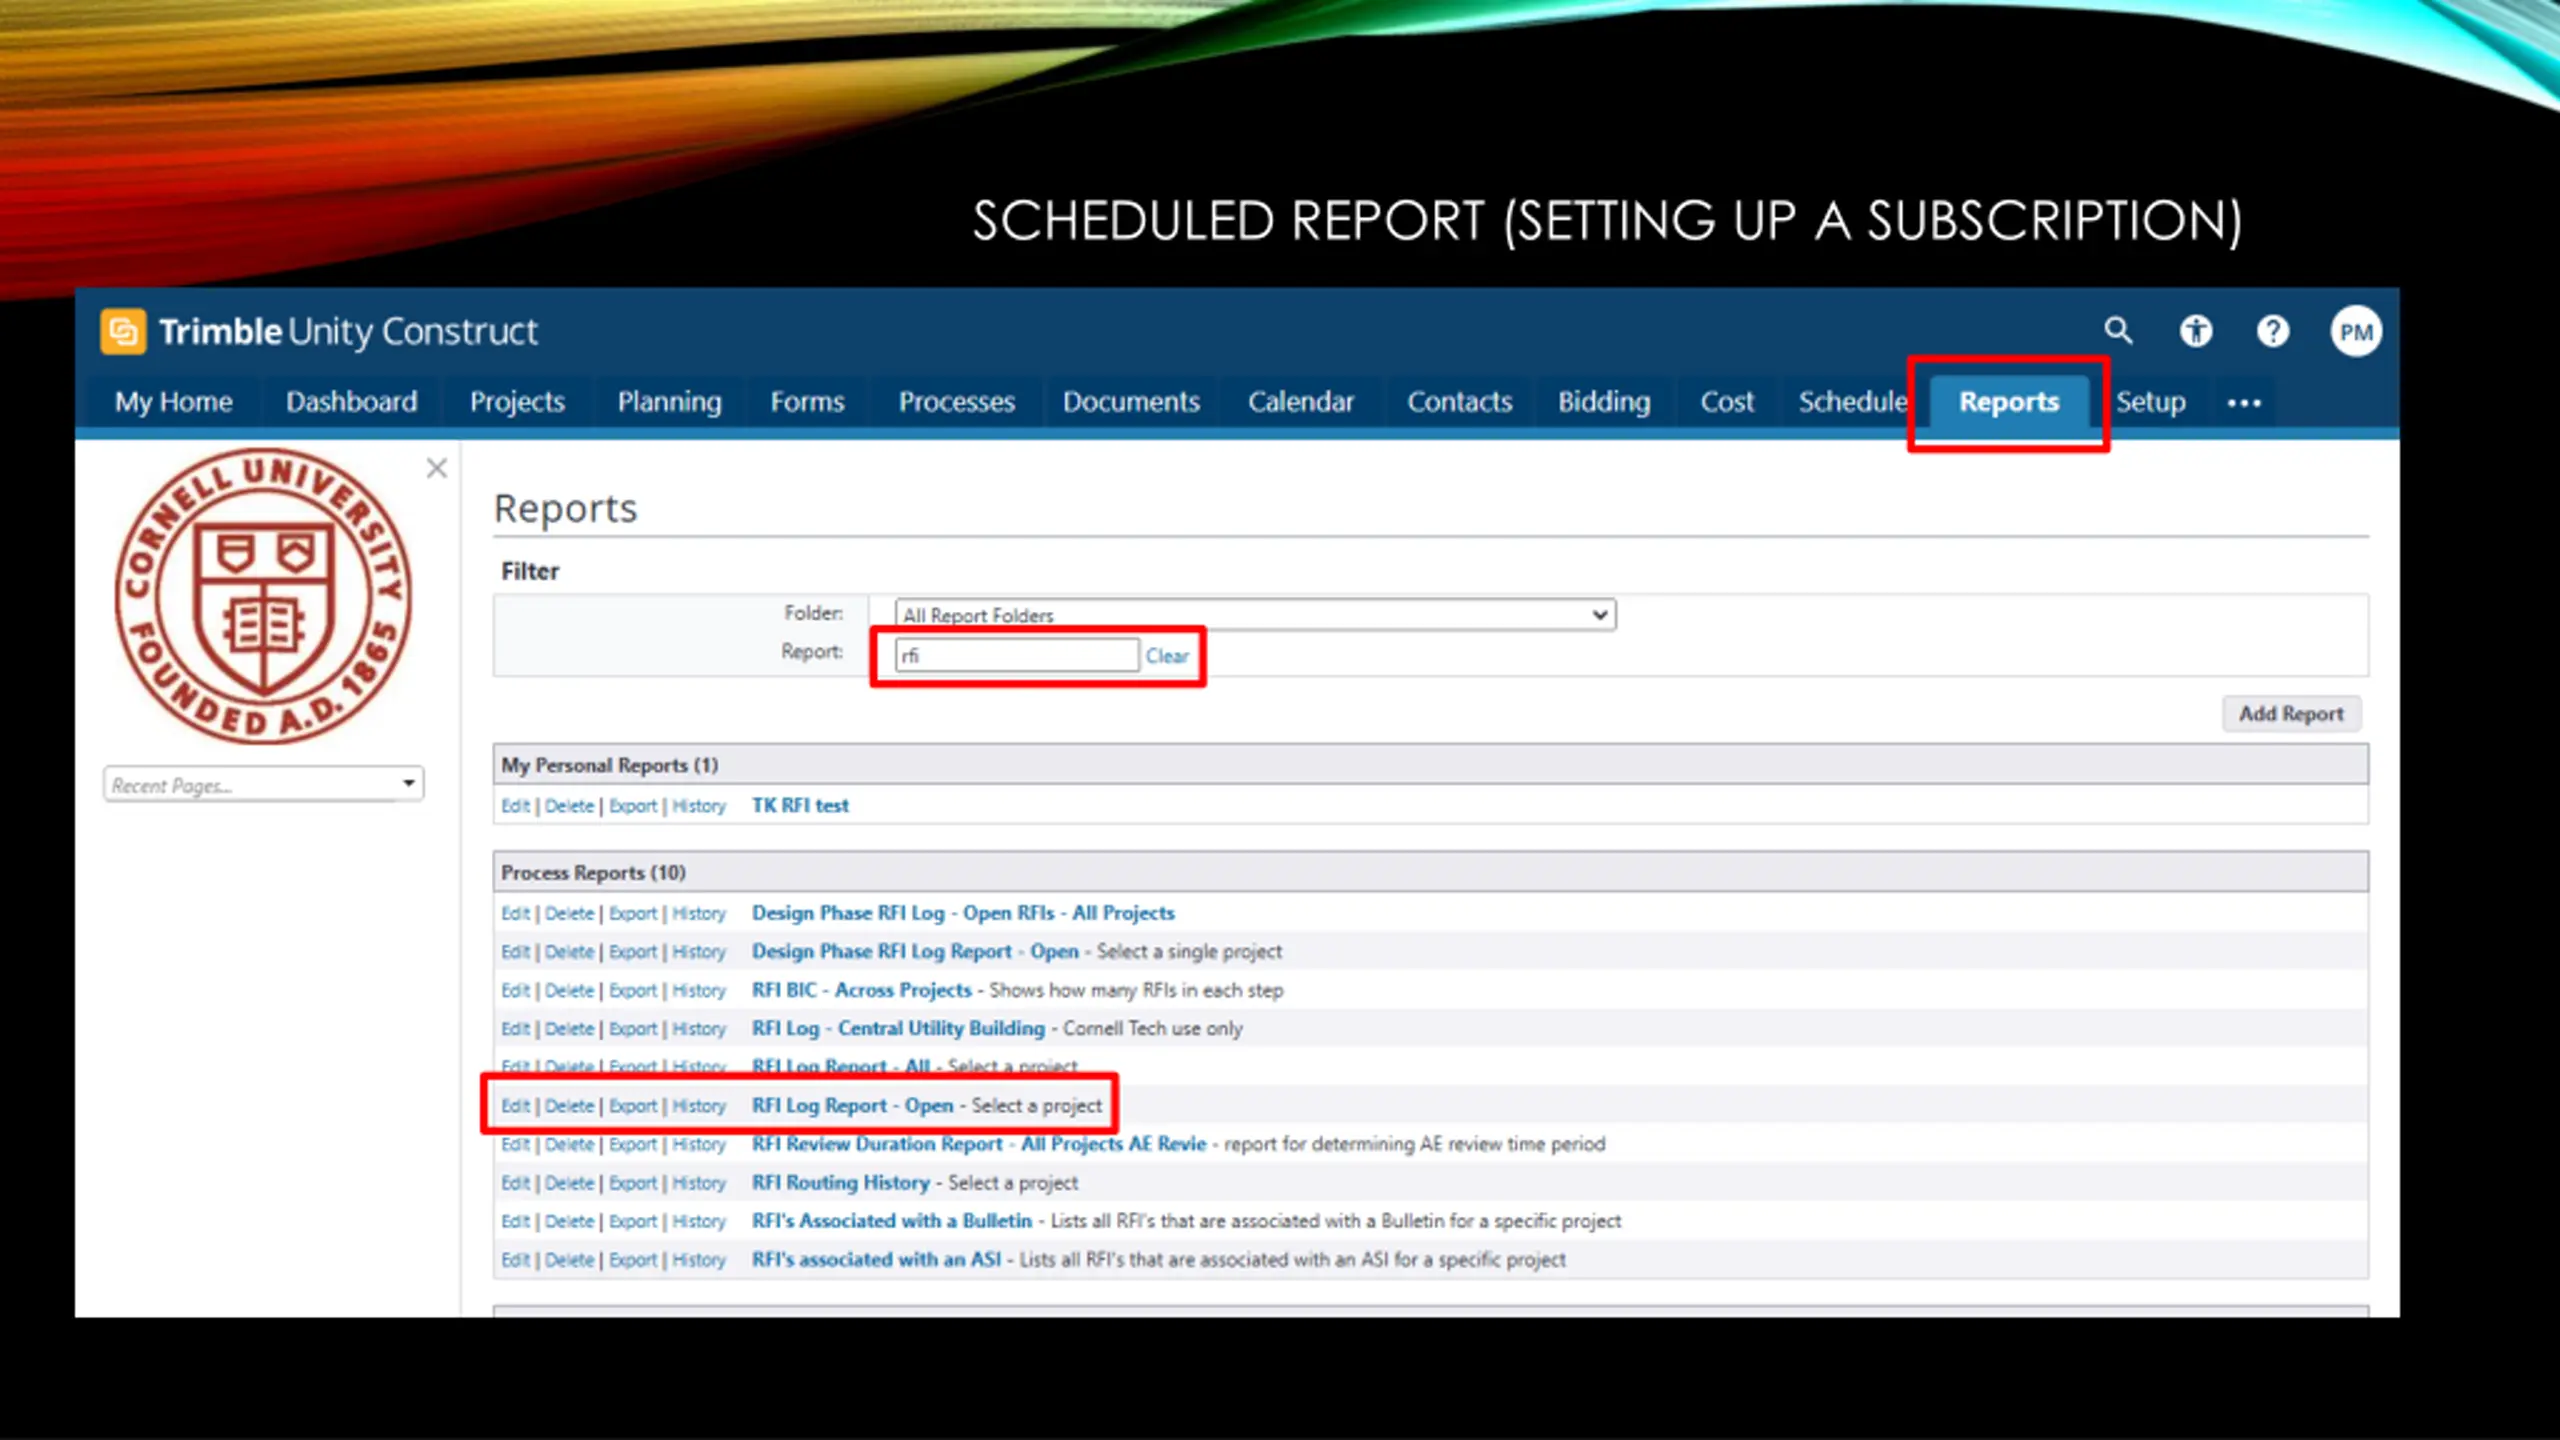Click the Clear link beside report filter
Image resolution: width=2560 pixels, height=1440 pixels.
tap(1166, 656)
